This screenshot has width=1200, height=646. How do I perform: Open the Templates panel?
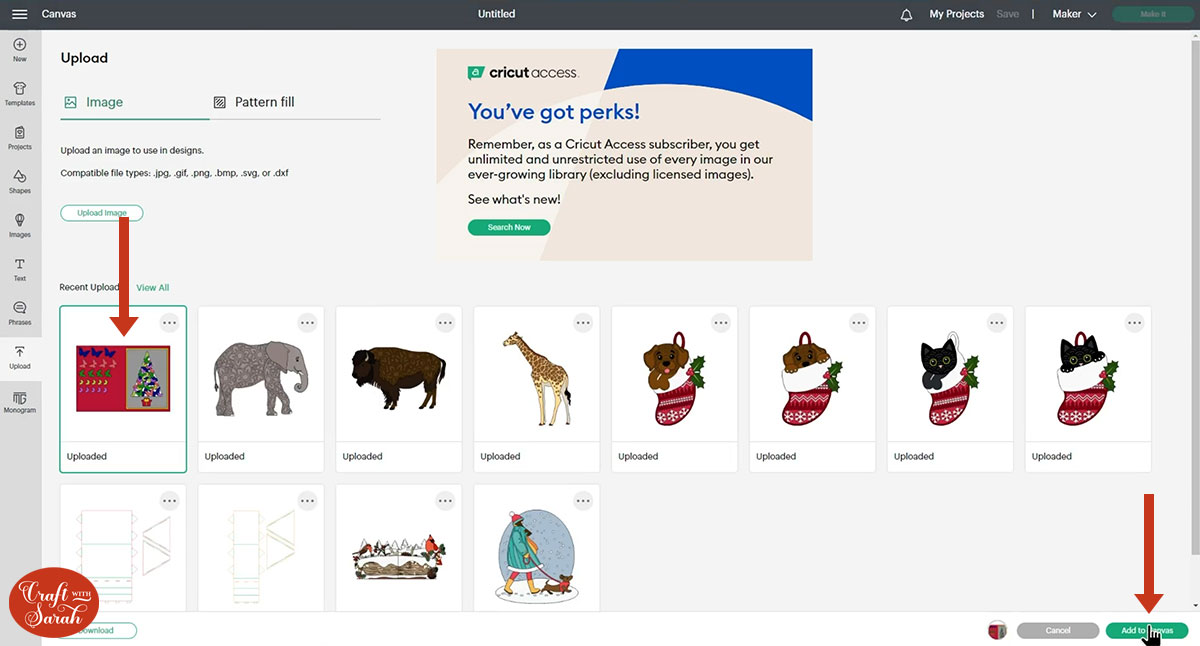pos(19,94)
